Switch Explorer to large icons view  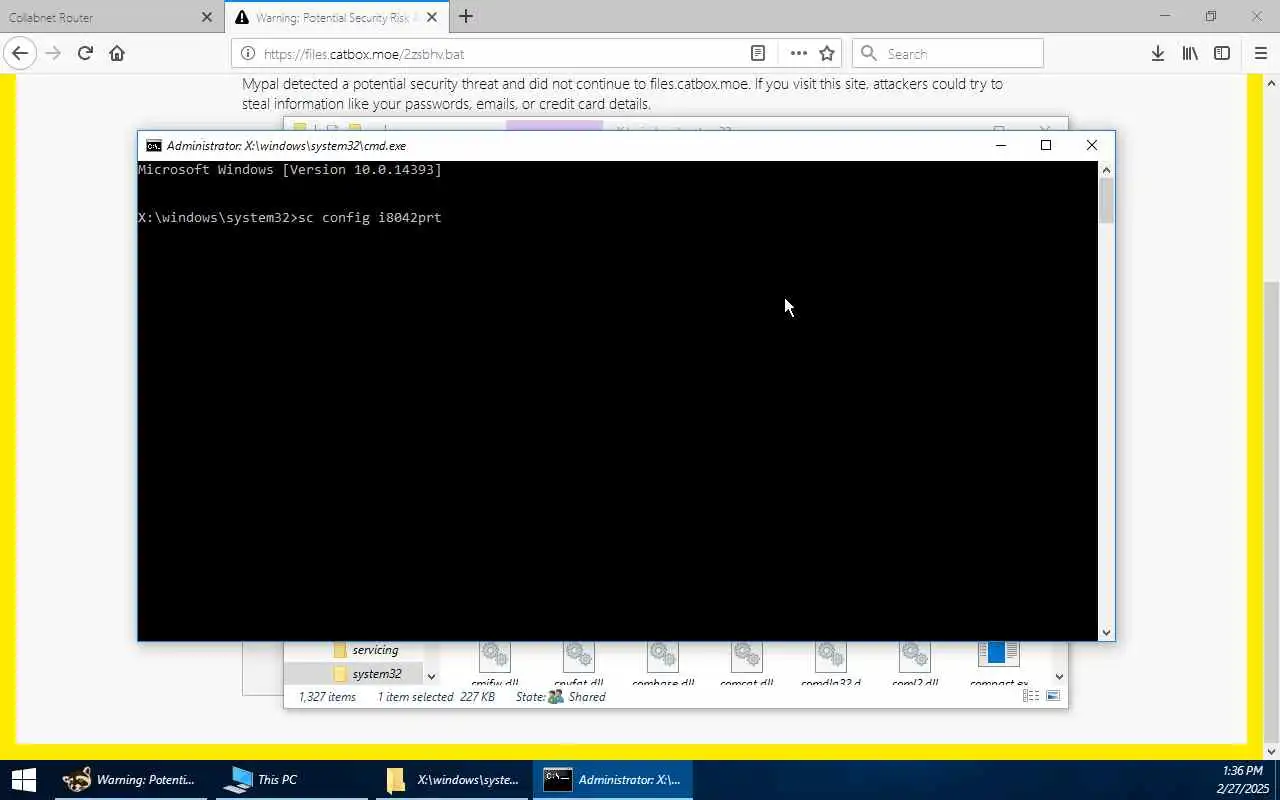tap(1053, 696)
